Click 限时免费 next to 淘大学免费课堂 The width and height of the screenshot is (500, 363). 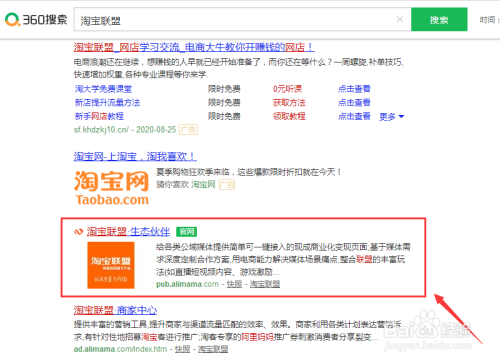[224, 89]
